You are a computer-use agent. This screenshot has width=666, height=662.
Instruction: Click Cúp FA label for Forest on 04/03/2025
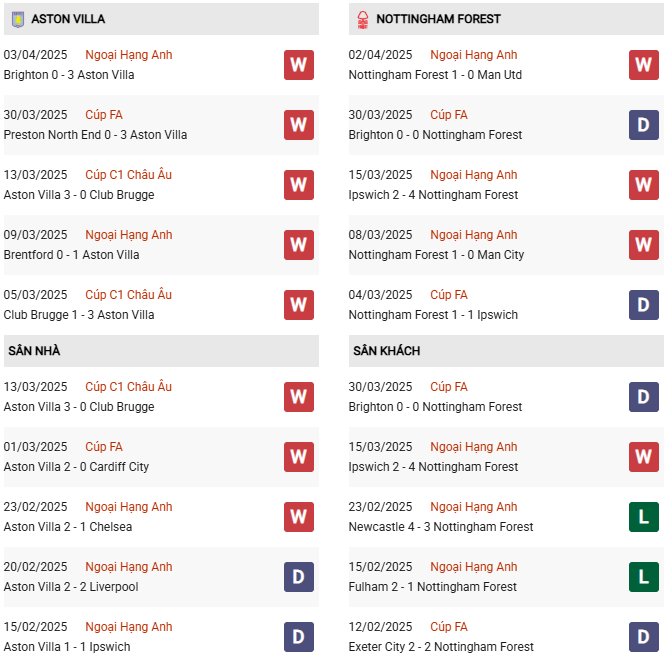[x=449, y=295]
